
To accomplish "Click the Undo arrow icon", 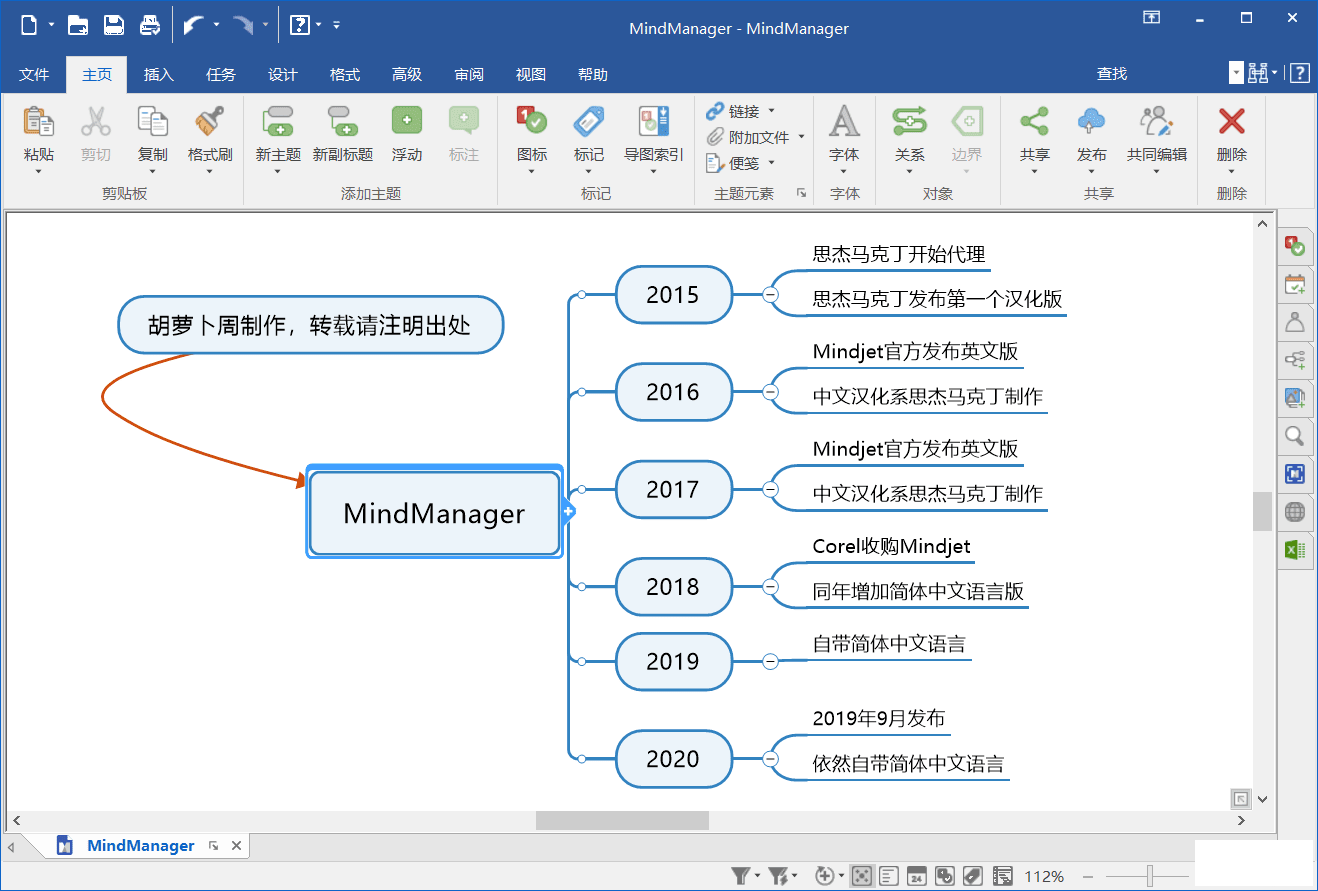I will point(194,25).
